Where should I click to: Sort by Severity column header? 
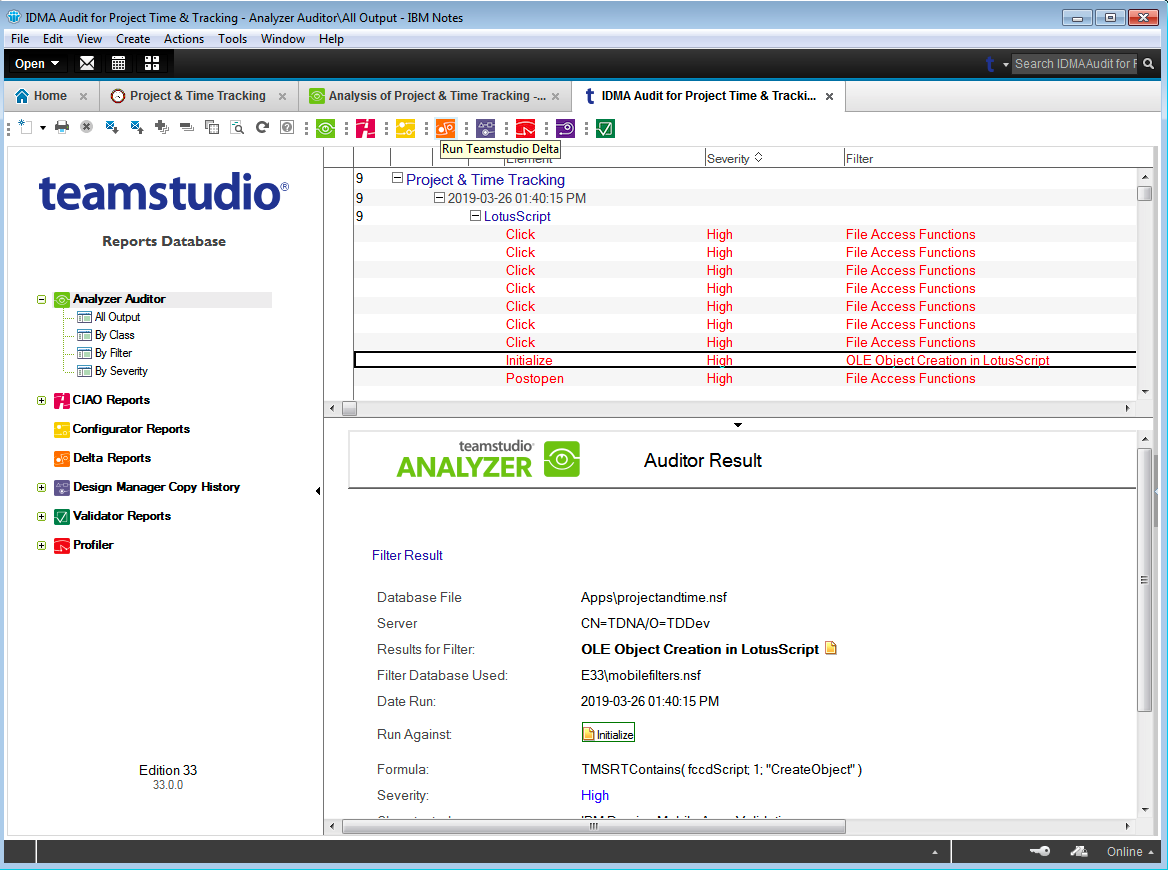(x=773, y=158)
